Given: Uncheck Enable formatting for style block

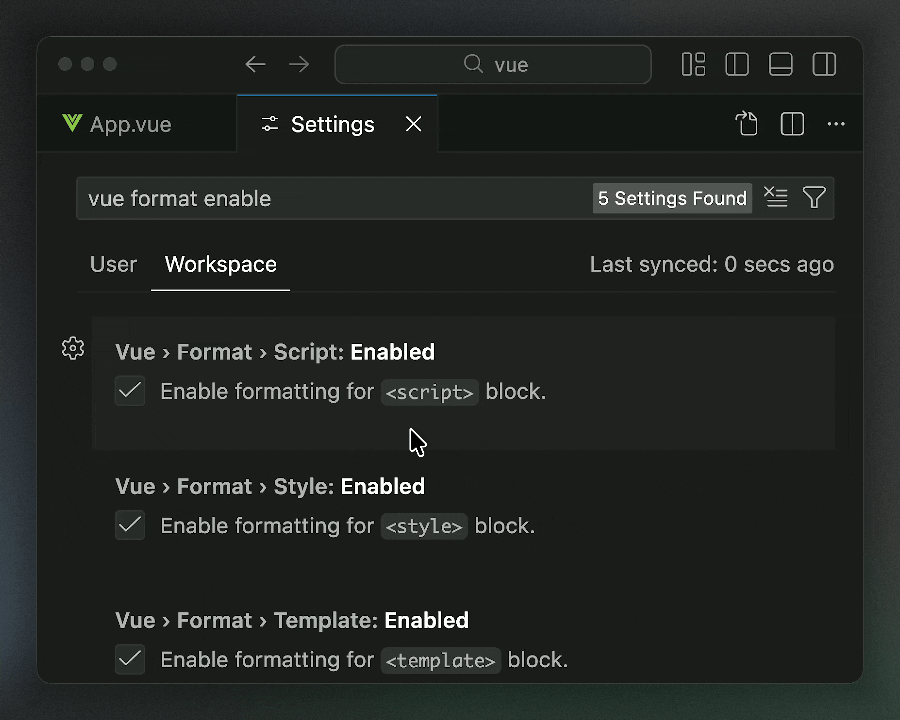Looking at the screenshot, I should 130,525.
